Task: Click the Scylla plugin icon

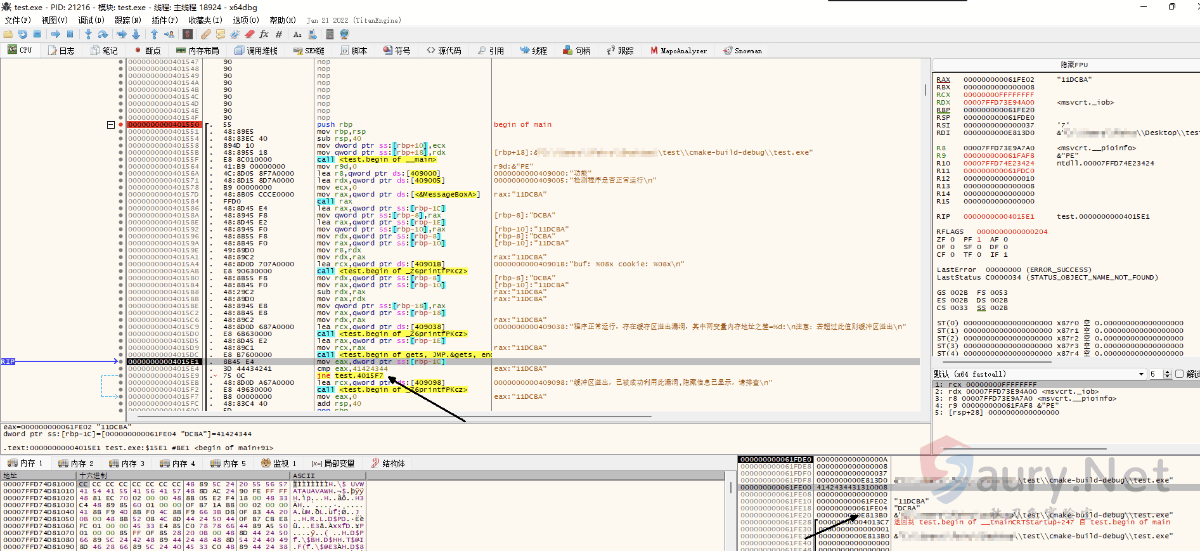Action: (x=188, y=34)
